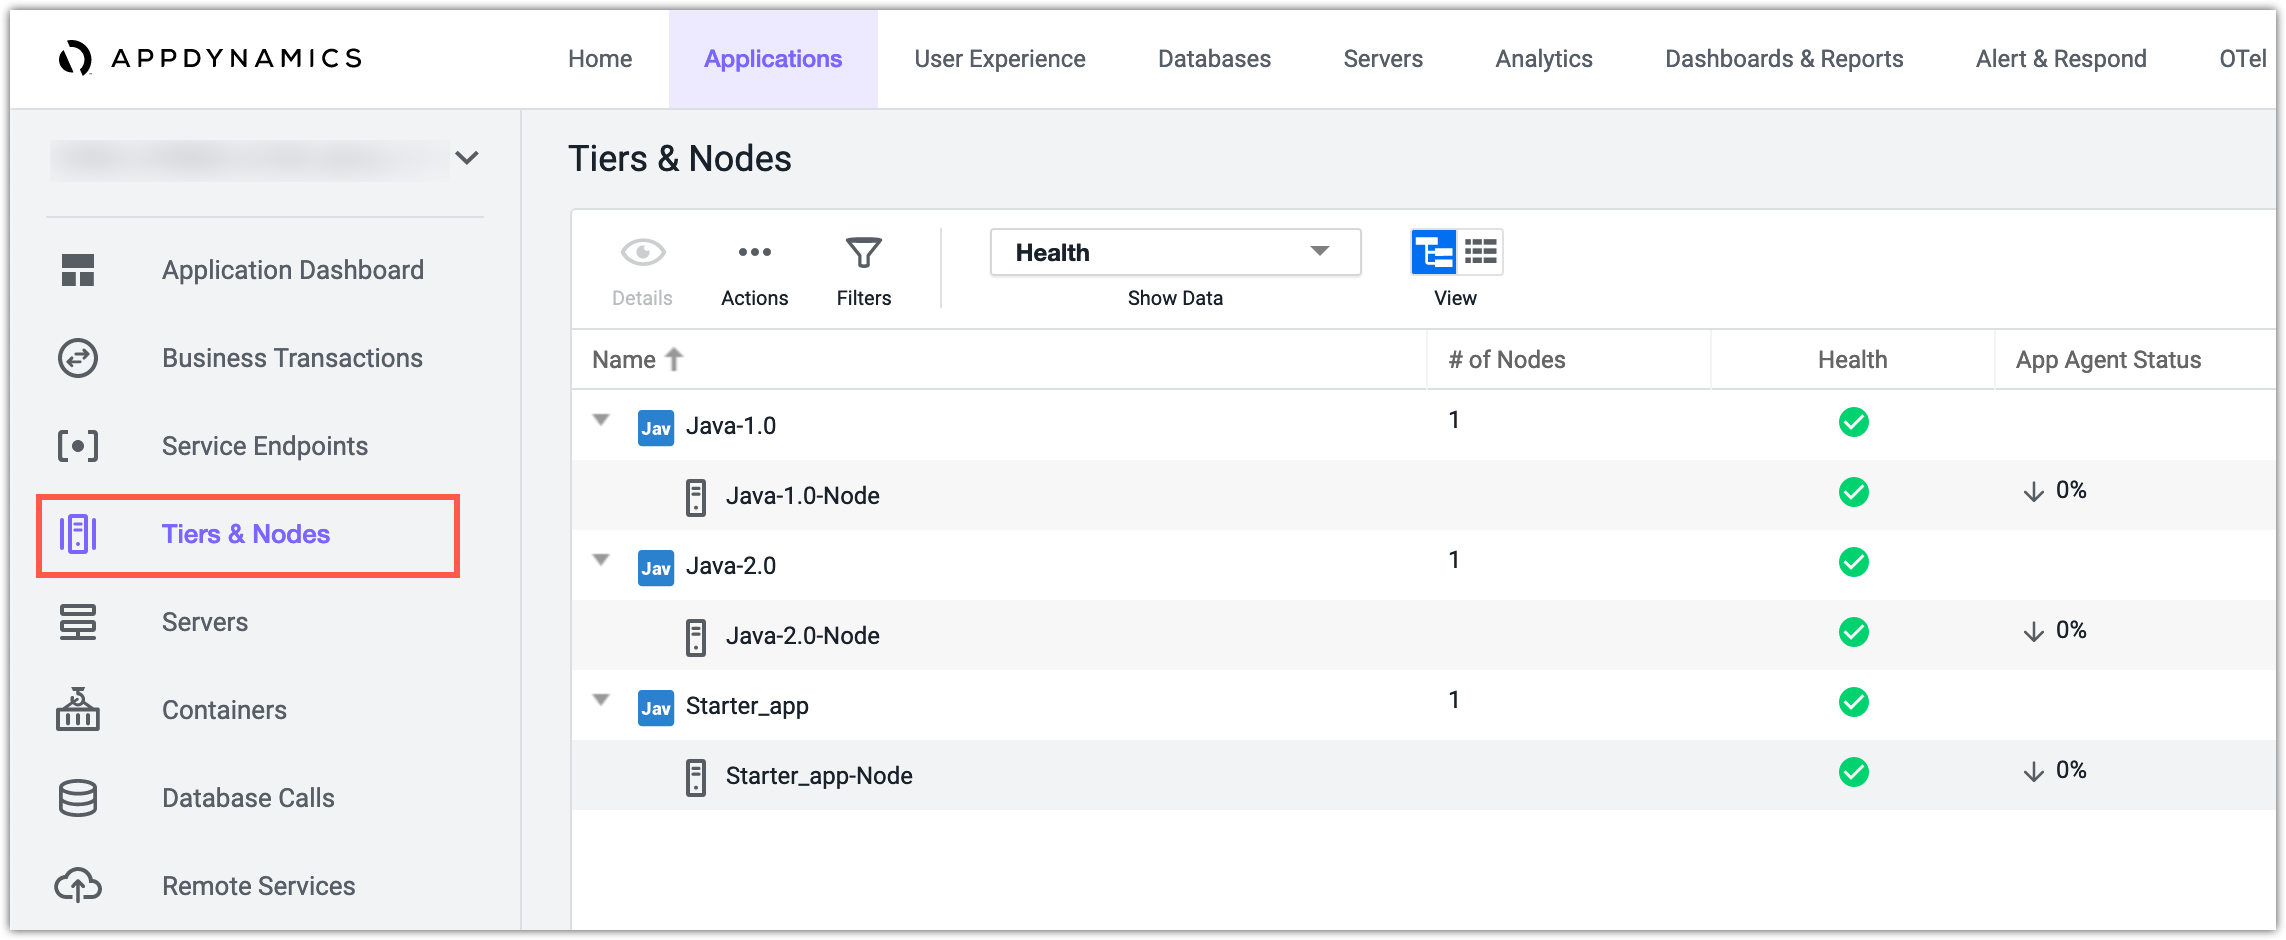The width and height of the screenshot is (2286, 940).
Task: Open Service Endpoints in the sidebar
Action: 265,446
